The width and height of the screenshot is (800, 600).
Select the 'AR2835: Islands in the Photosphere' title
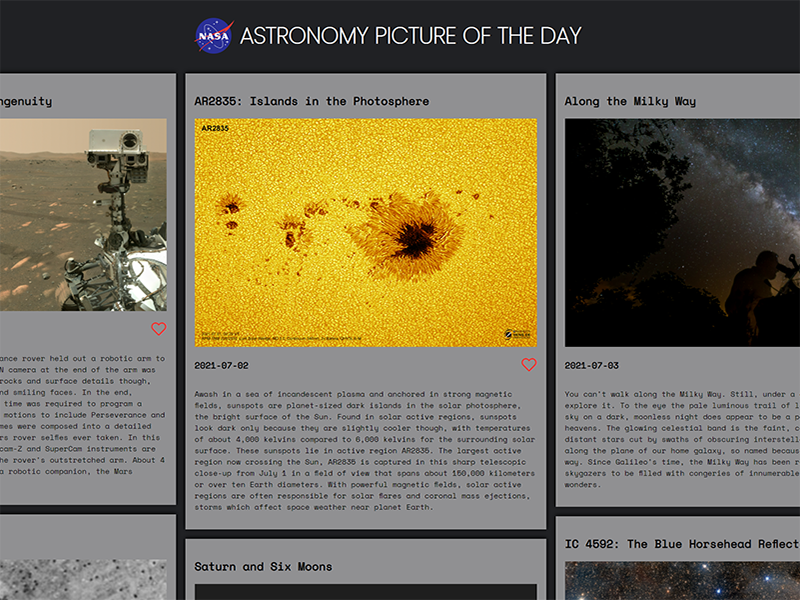311,101
